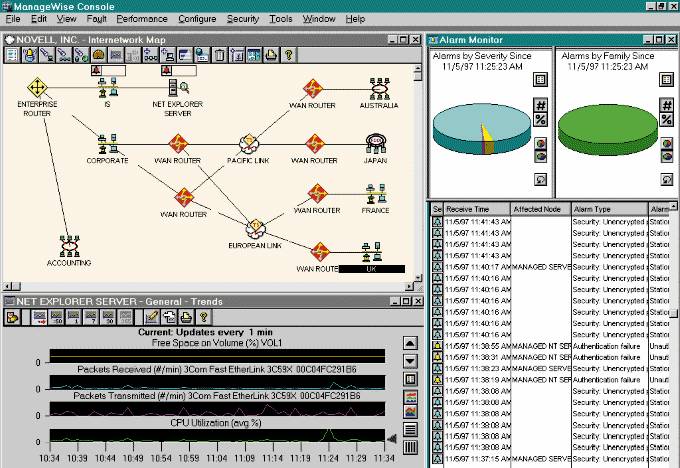Select the IS segment icon
The height and width of the screenshot is (468, 680).
(x=107, y=88)
